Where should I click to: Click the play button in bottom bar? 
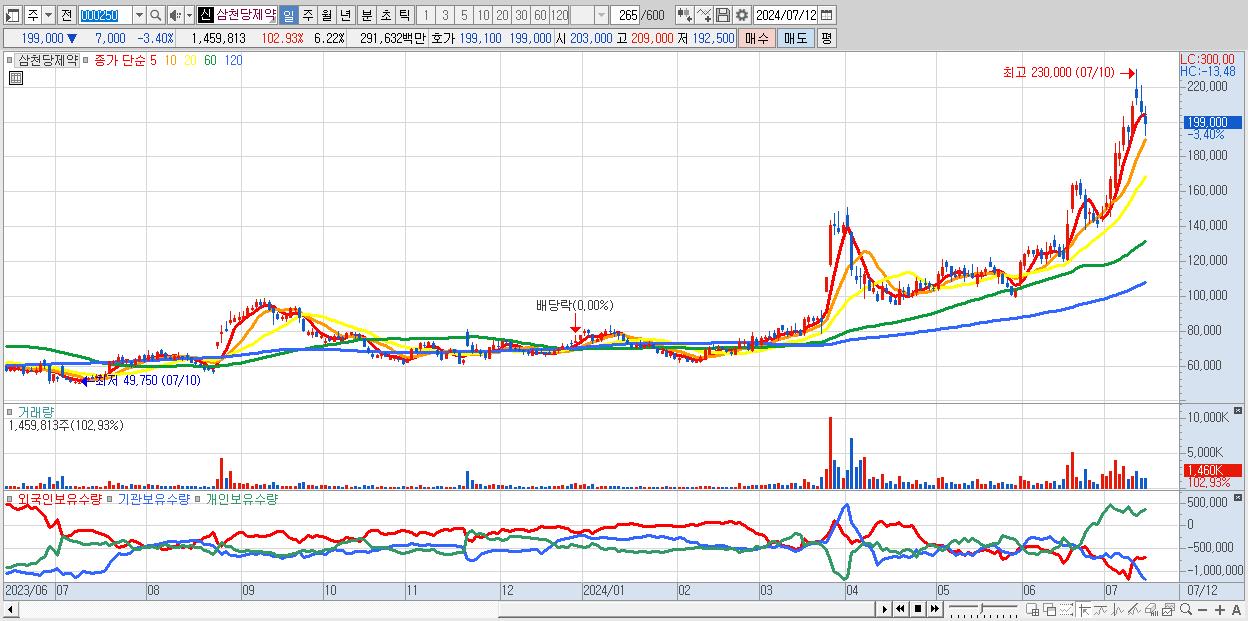(x=885, y=609)
